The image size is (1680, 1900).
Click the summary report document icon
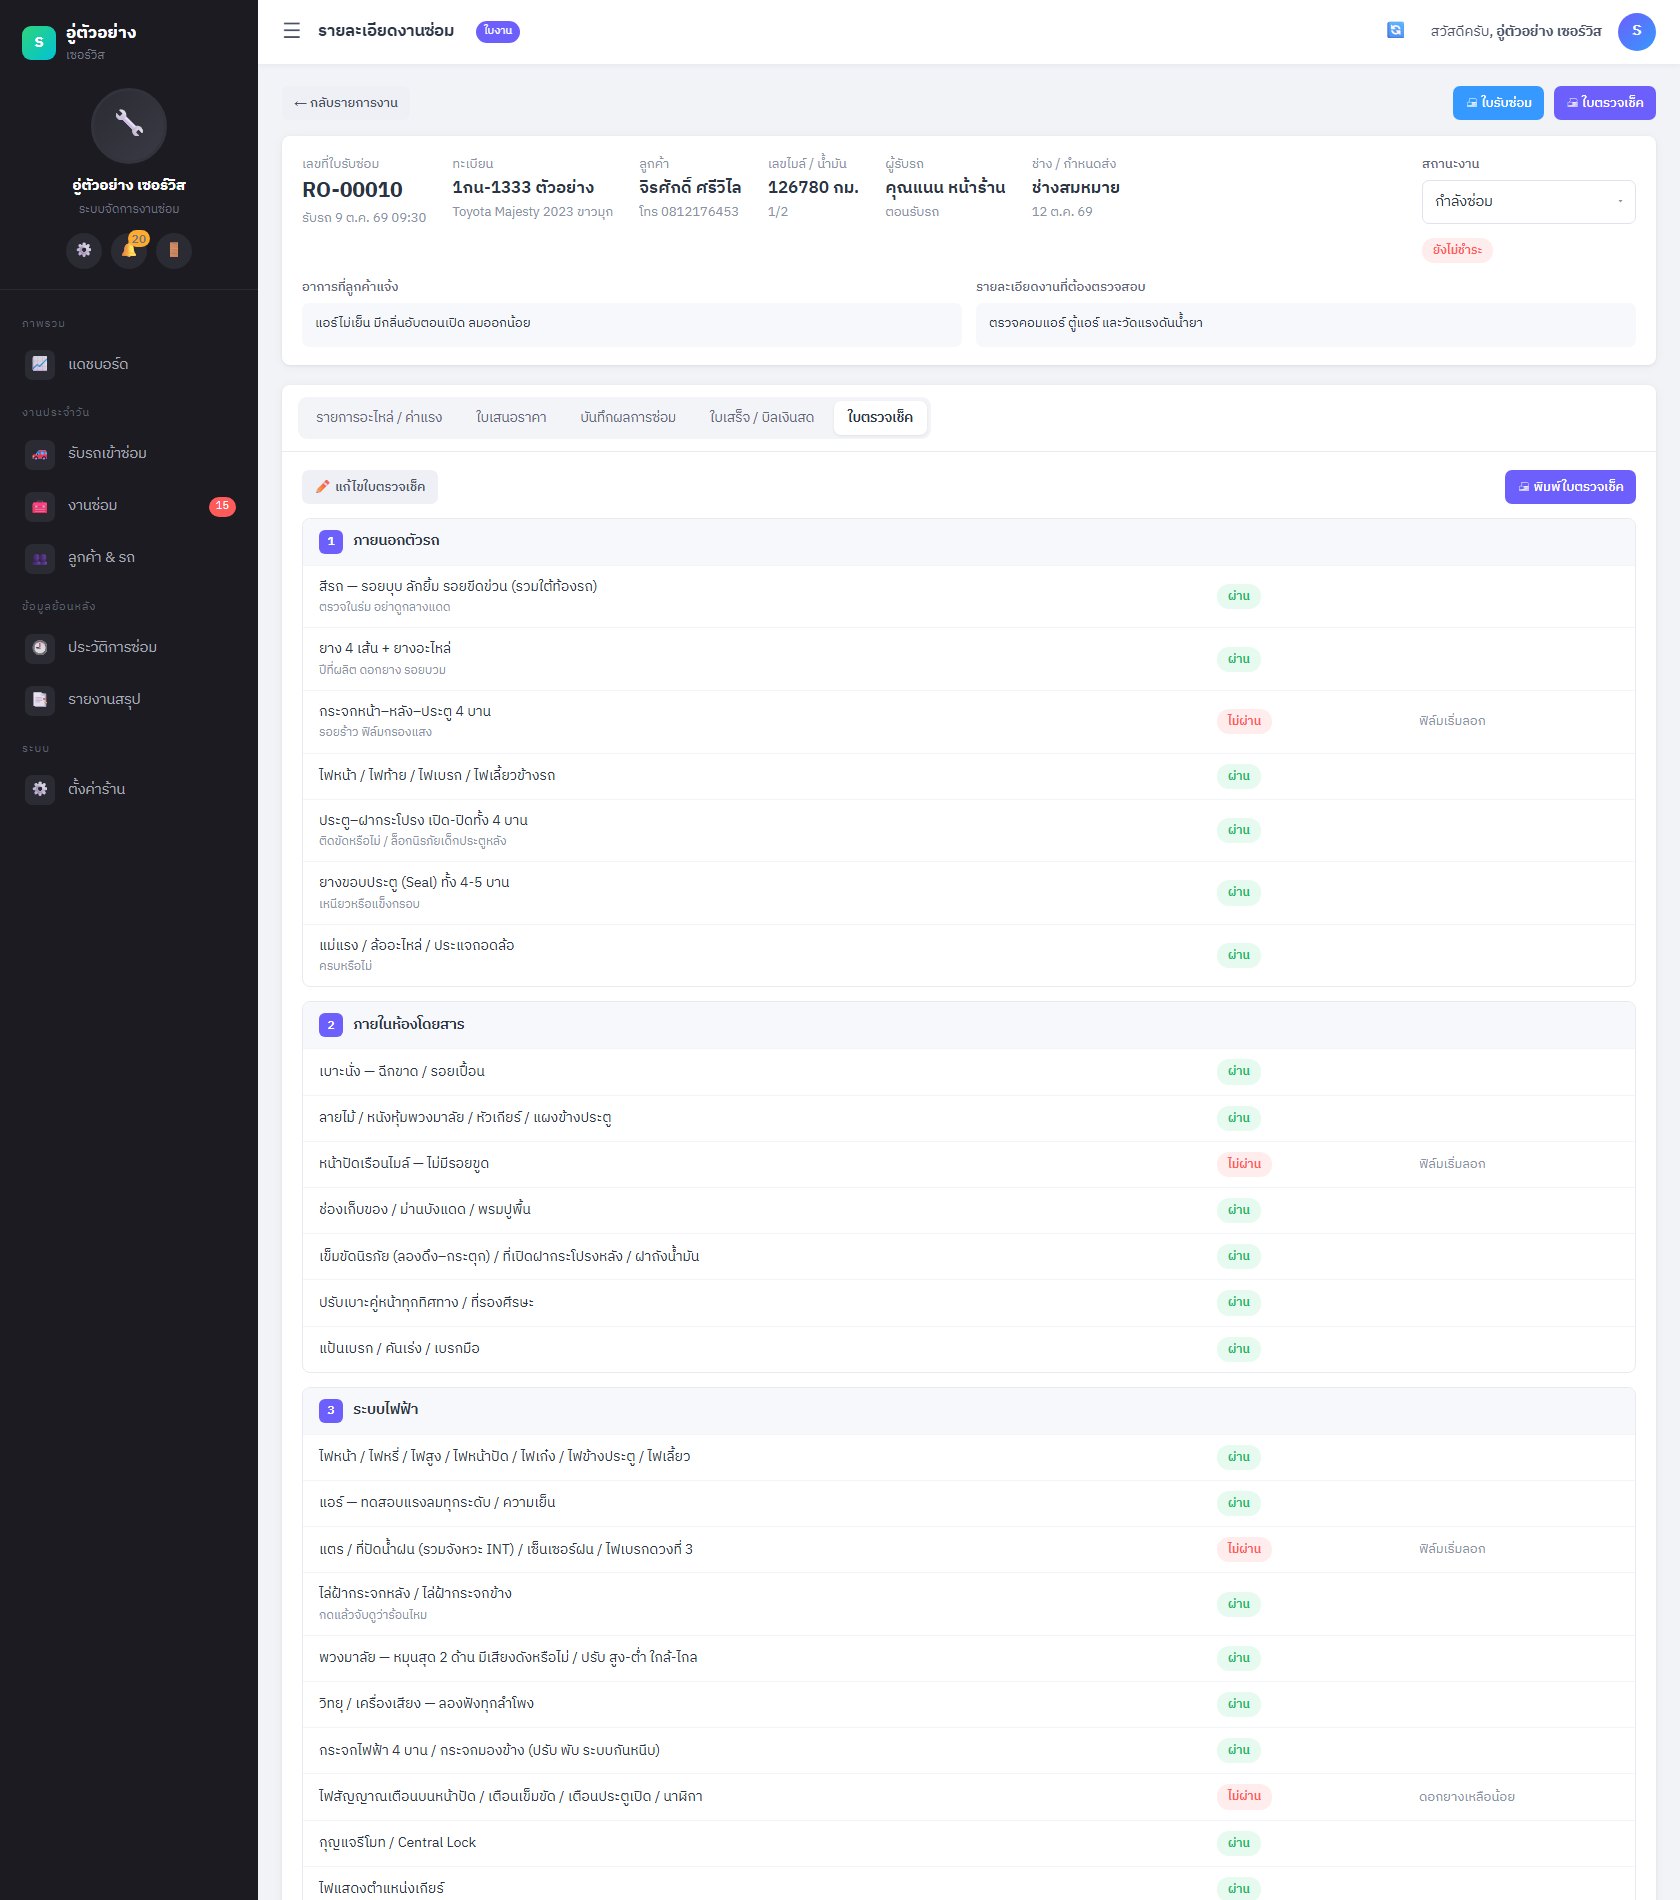pyautogui.click(x=40, y=700)
